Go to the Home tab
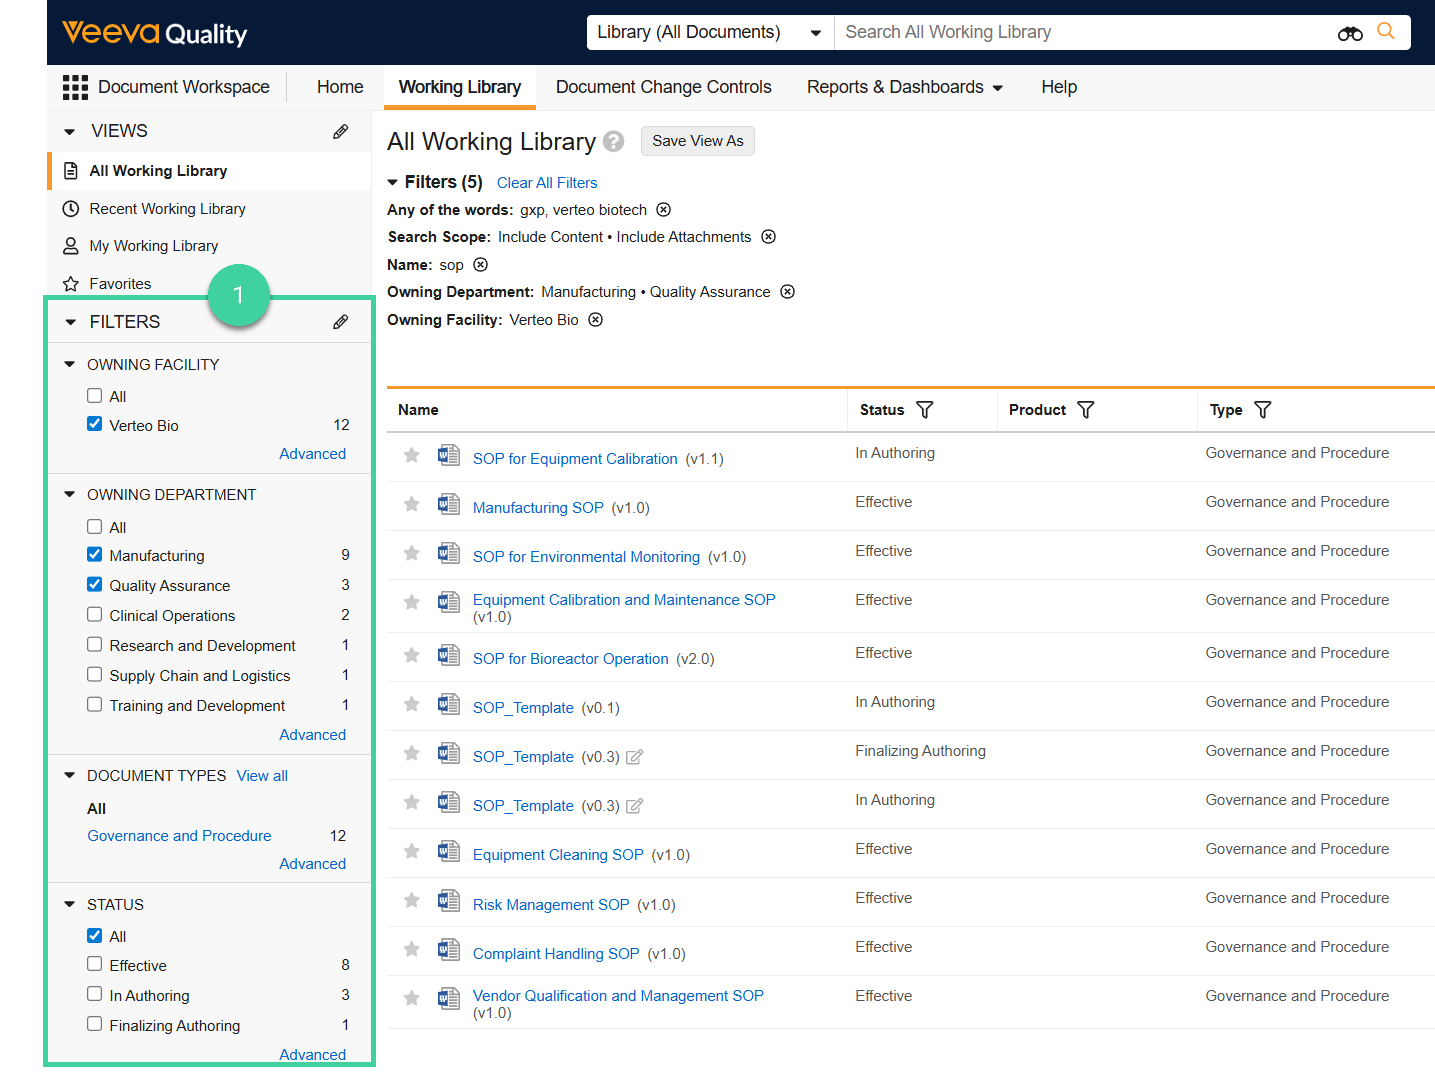 coord(340,87)
